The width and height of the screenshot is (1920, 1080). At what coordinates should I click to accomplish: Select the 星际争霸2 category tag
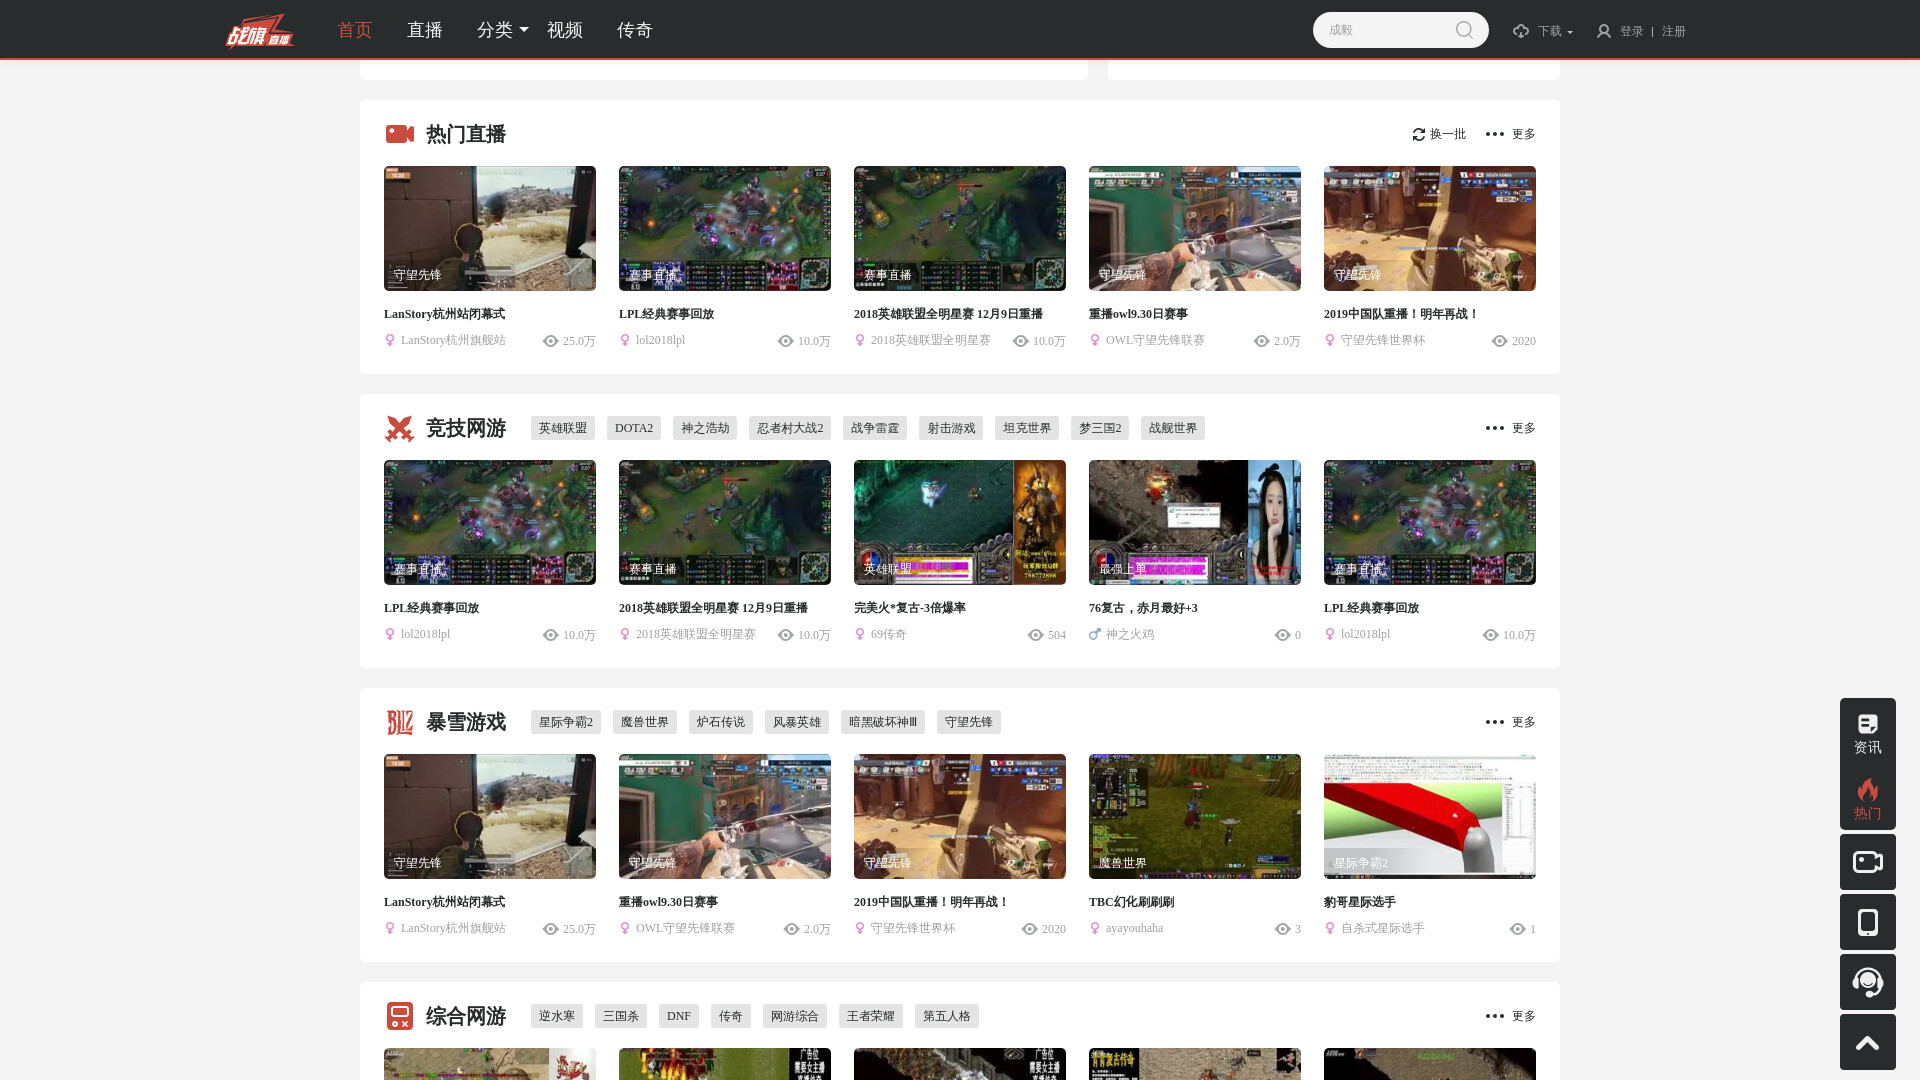(566, 722)
